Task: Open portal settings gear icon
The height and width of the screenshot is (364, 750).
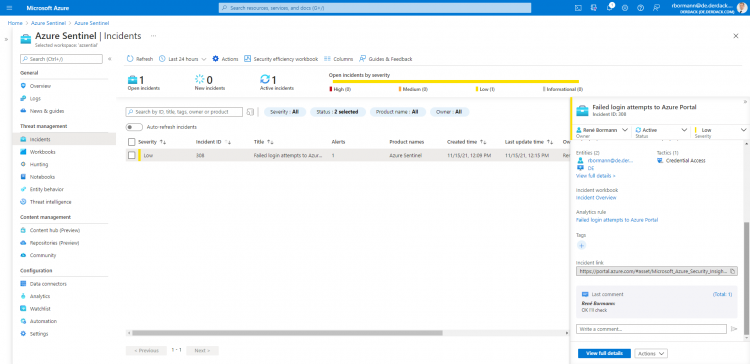Action: (x=625, y=8)
